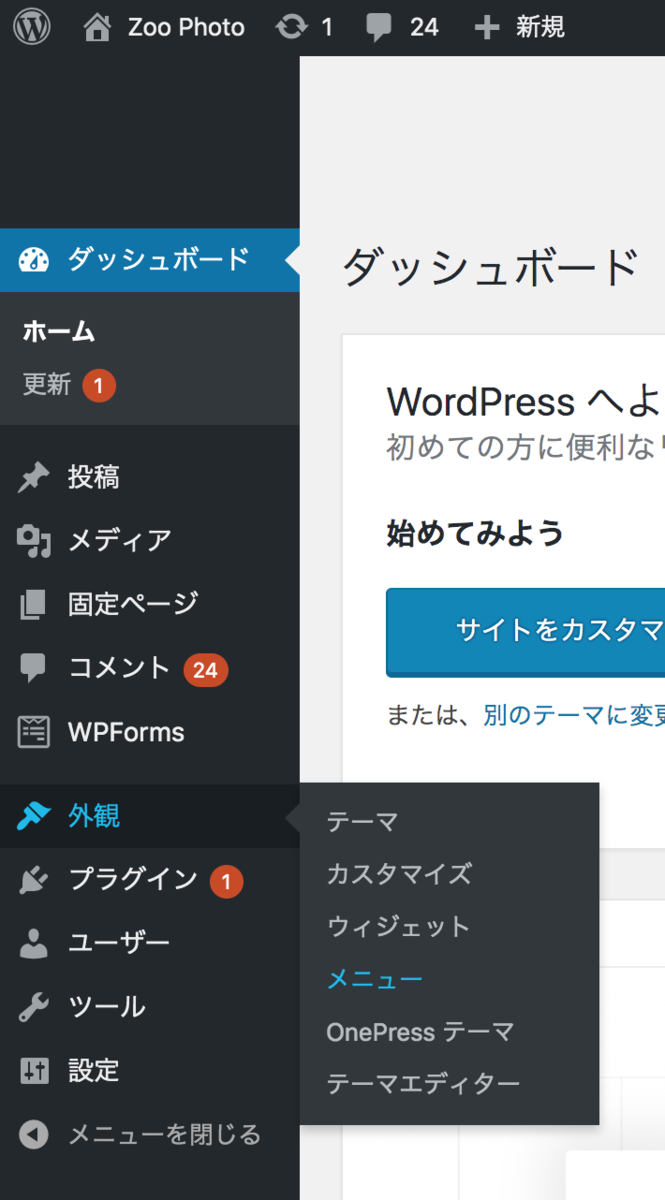
Task: Click the ダッシュボード gauge icon
Action: pyautogui.click(x=34, y=260)
